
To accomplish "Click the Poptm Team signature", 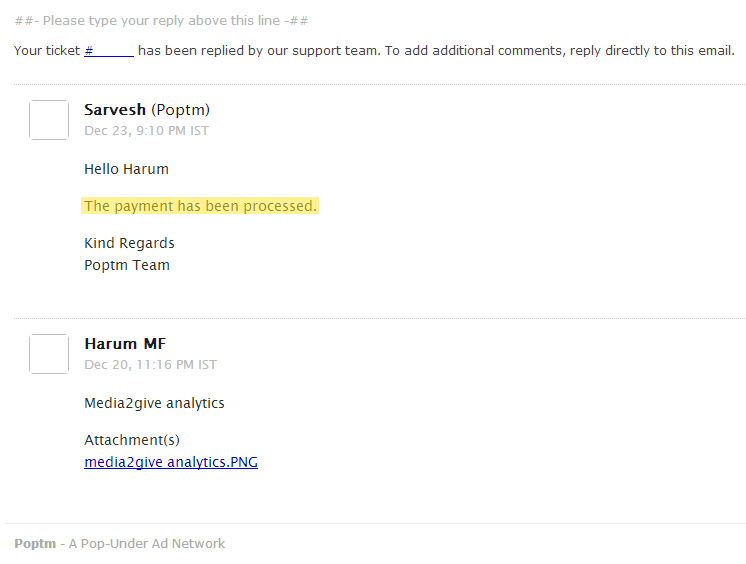I will coord(127,265).
